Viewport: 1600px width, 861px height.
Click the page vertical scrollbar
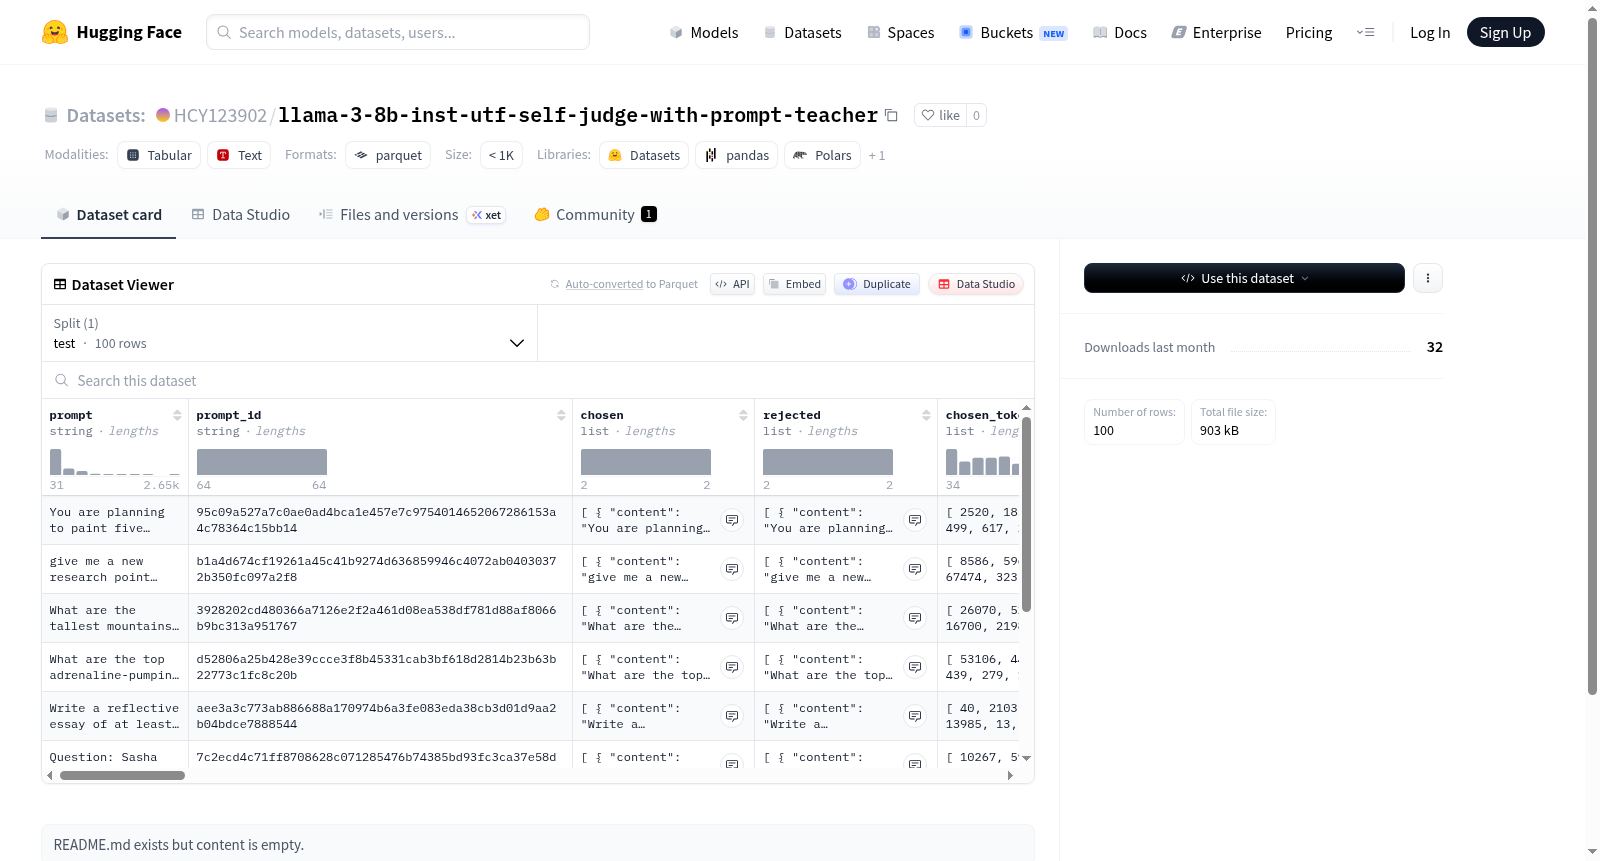click(x=1592, y=355)
